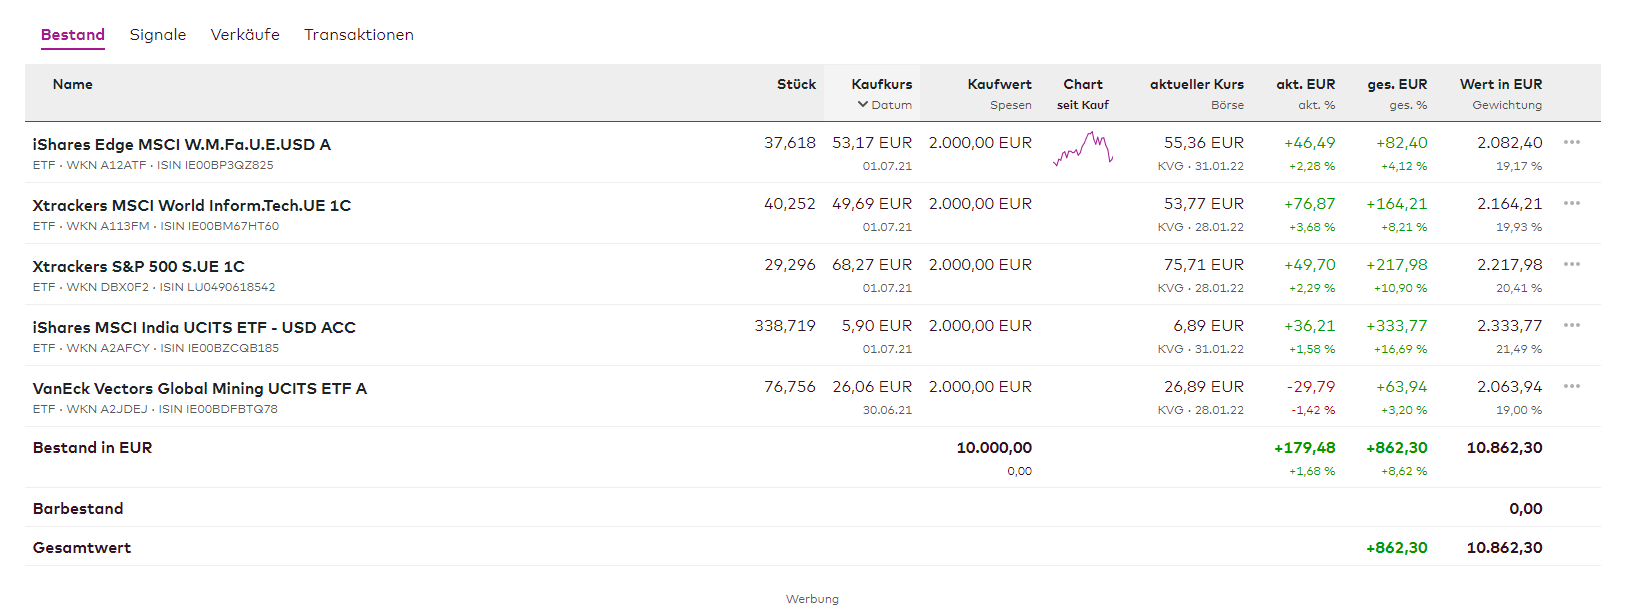Open iShares MSCI India UCITS ETF link
This screenshot has height=613, width=1629.
(194, 328)
